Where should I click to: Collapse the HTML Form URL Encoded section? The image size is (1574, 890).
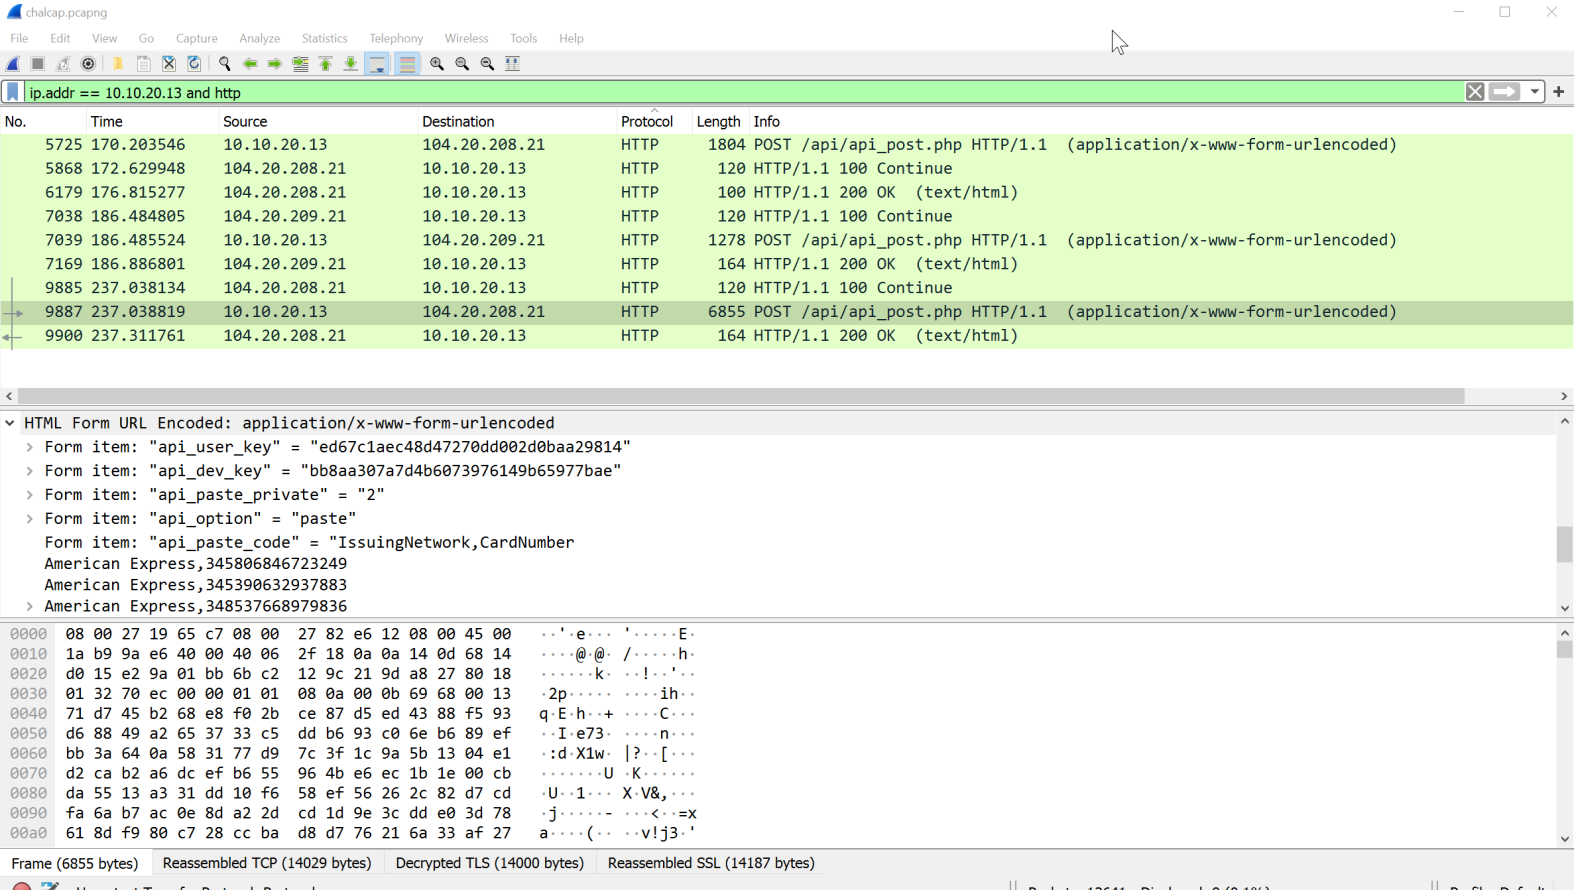[10, 423]
